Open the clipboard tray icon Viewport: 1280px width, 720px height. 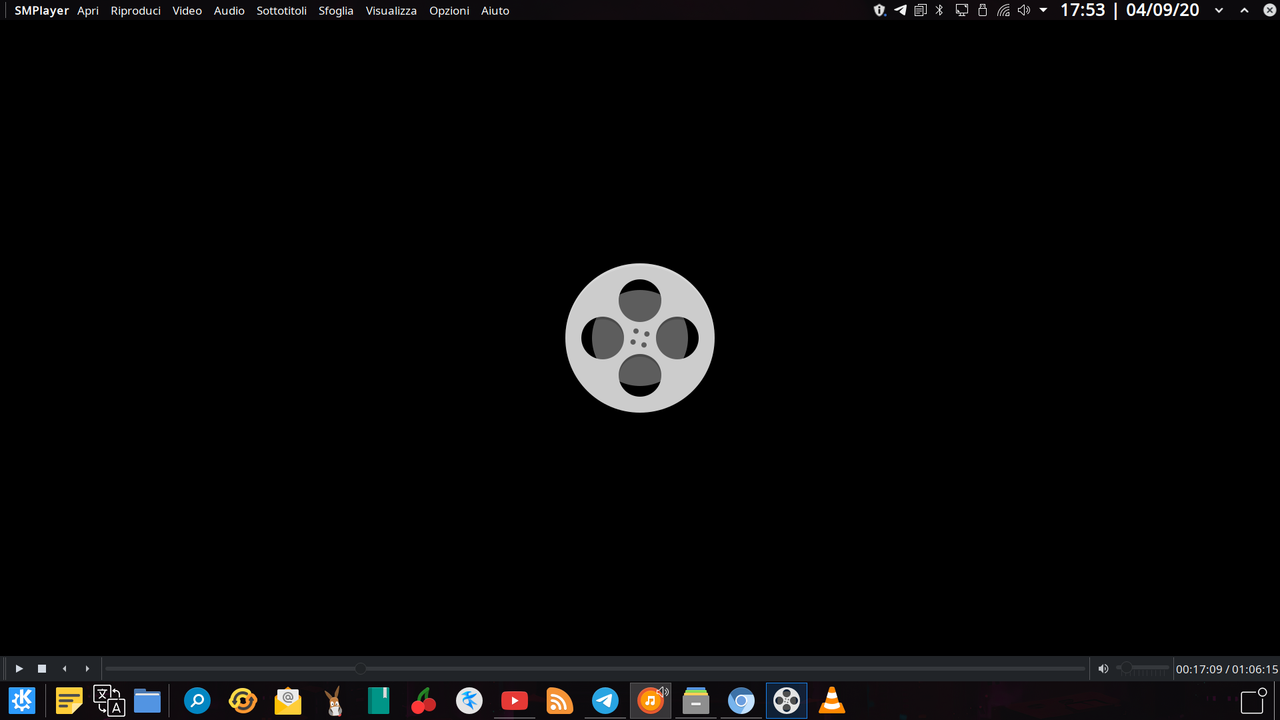point(921,10)
